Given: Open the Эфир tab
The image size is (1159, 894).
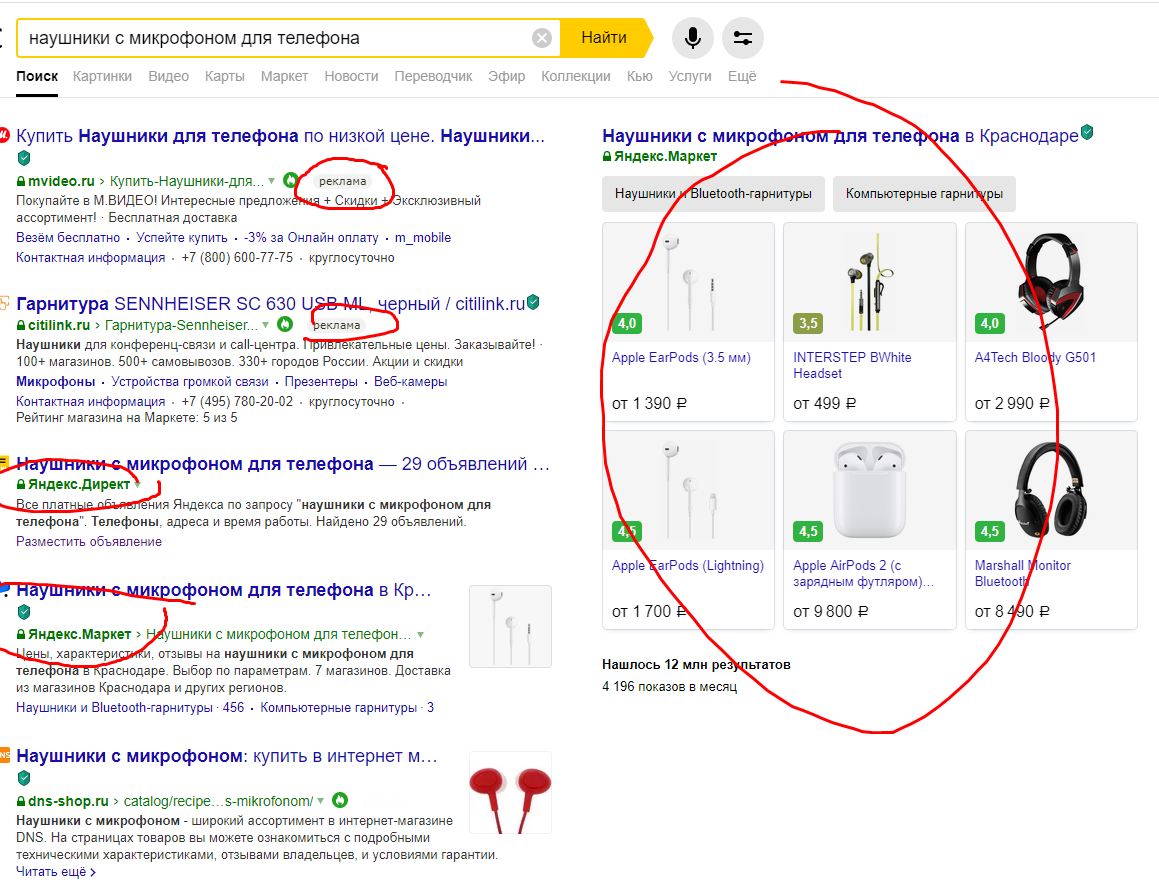Looking at the screenshot, I should point(506,76).
